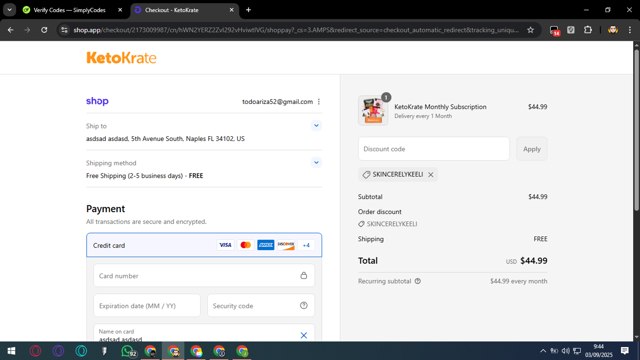This screenshot has height=360, width=640.
Task: Open the Windows Start menu
Action: pyautogui.click(x=11, y=351)
